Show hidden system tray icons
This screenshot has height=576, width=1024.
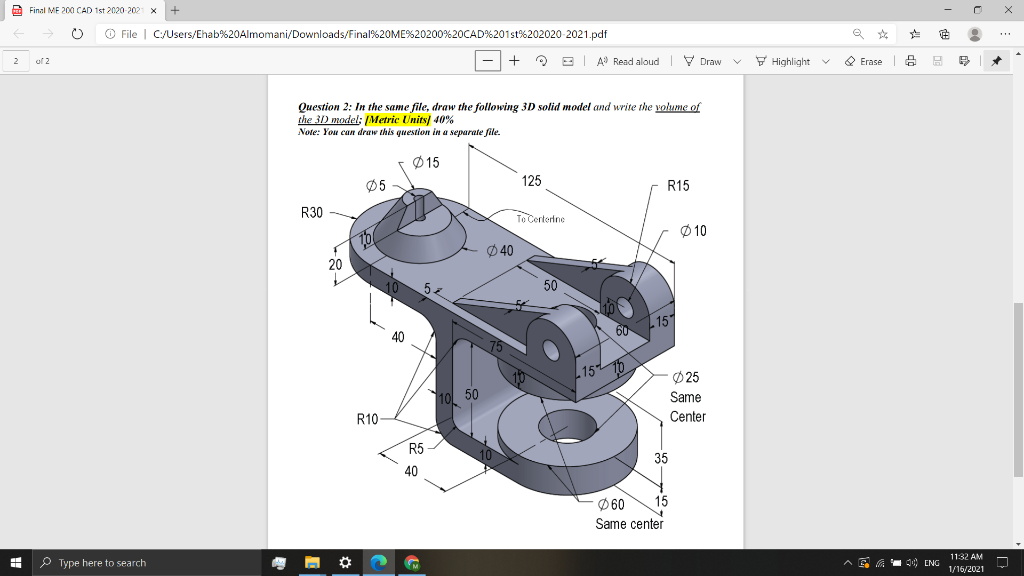[847, 563]
